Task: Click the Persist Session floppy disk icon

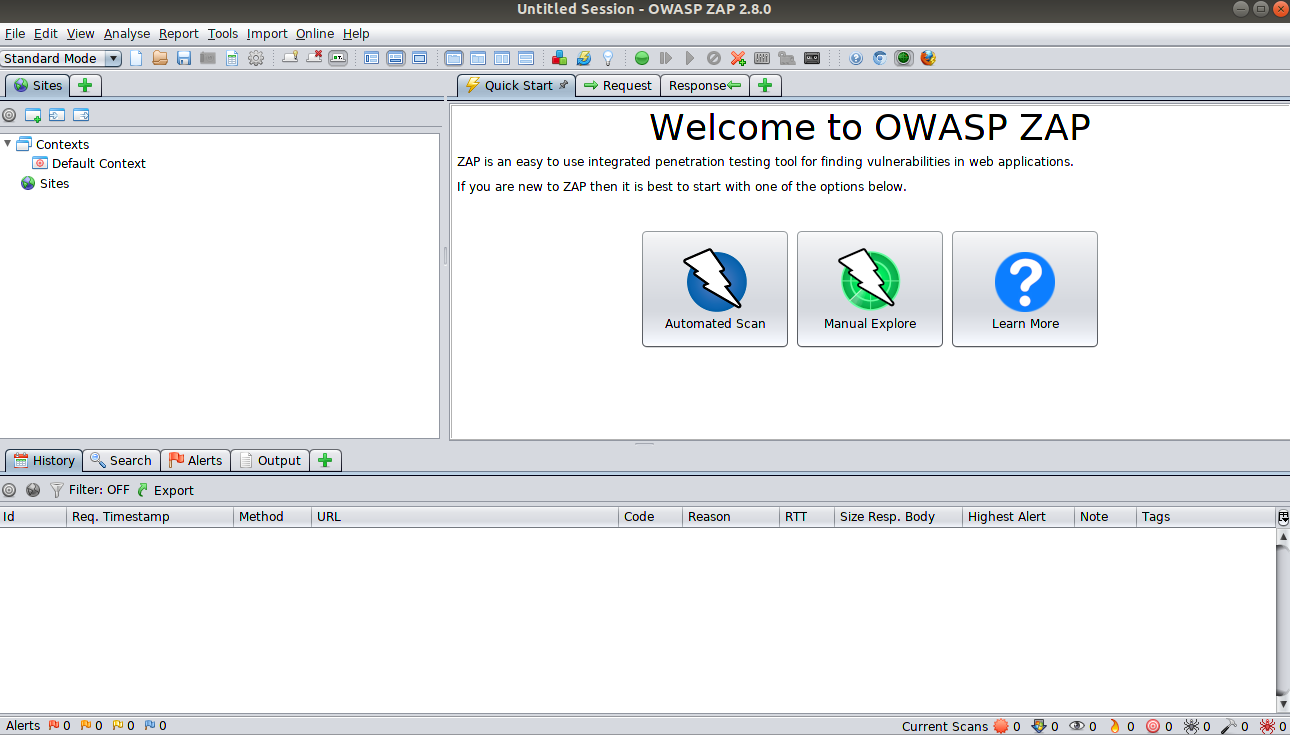Action: (184, 58)
